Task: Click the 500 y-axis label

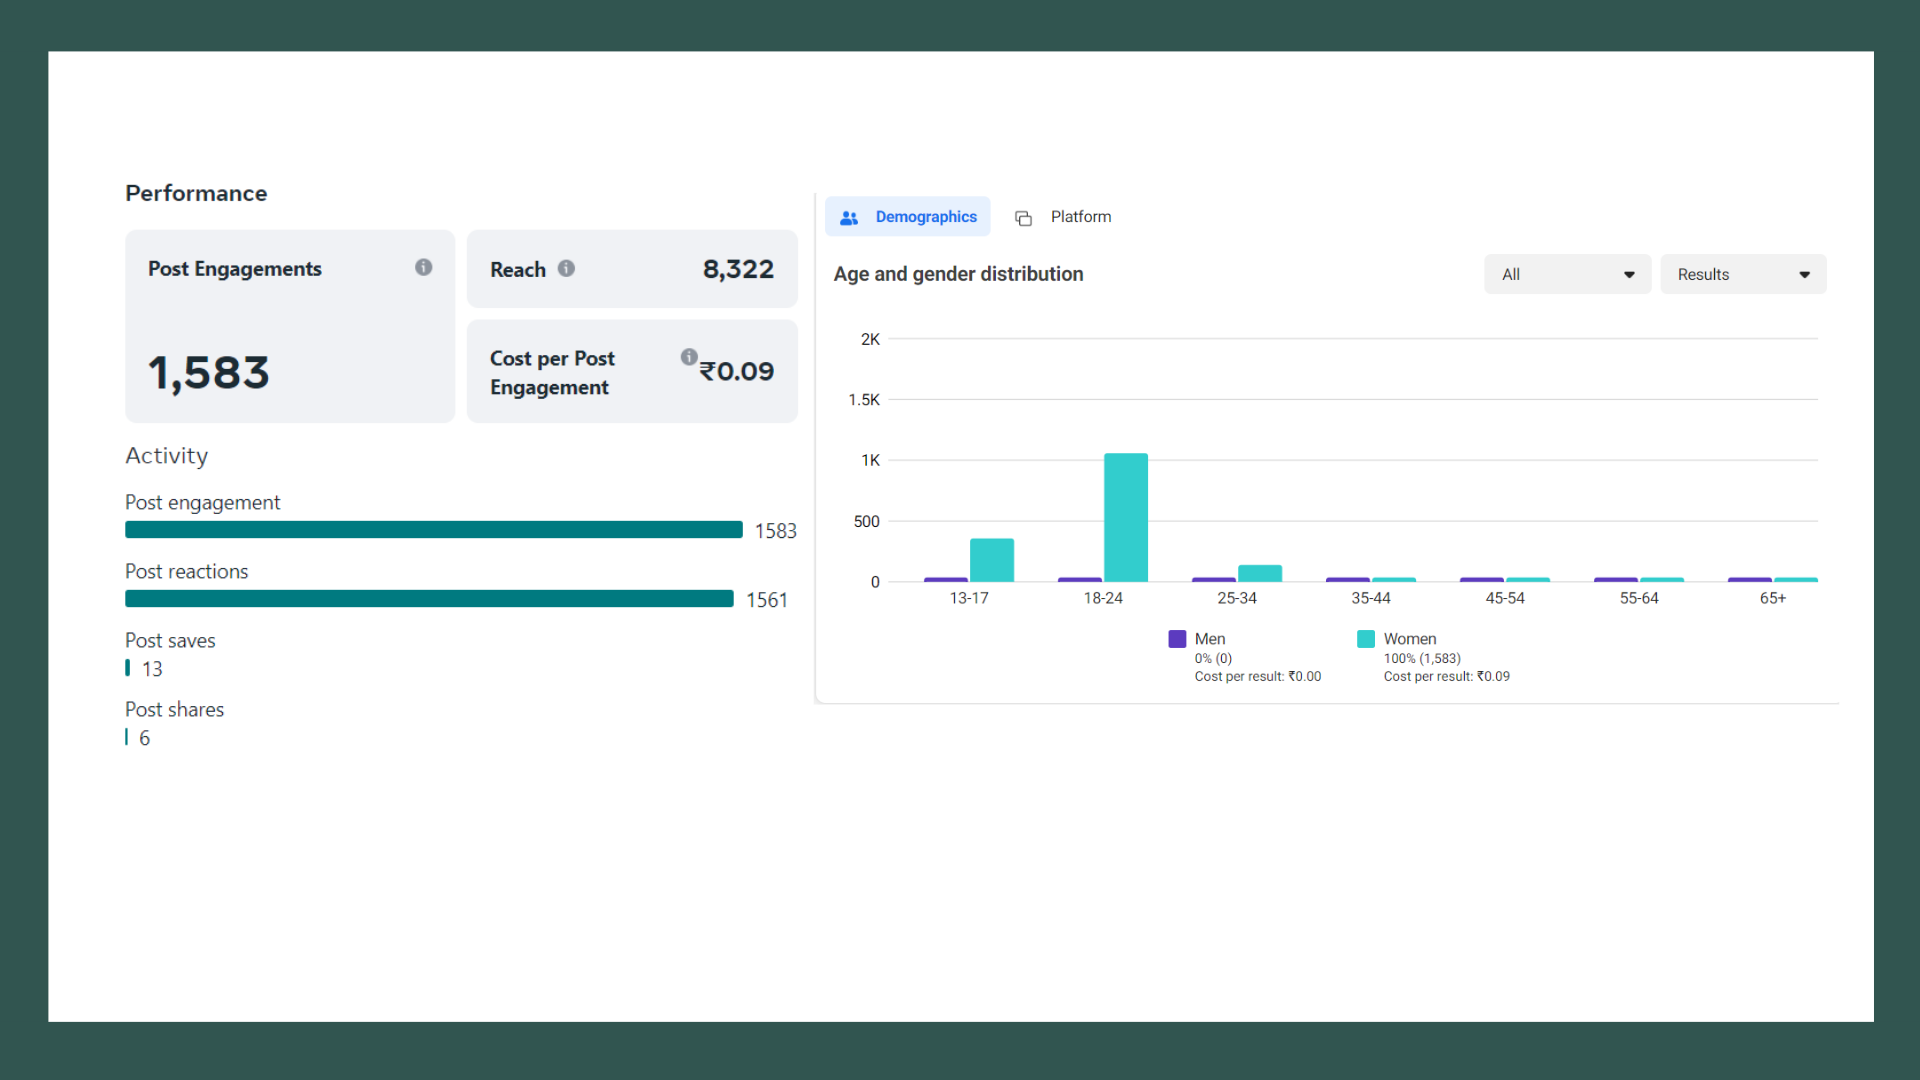Action: (867, 521)
